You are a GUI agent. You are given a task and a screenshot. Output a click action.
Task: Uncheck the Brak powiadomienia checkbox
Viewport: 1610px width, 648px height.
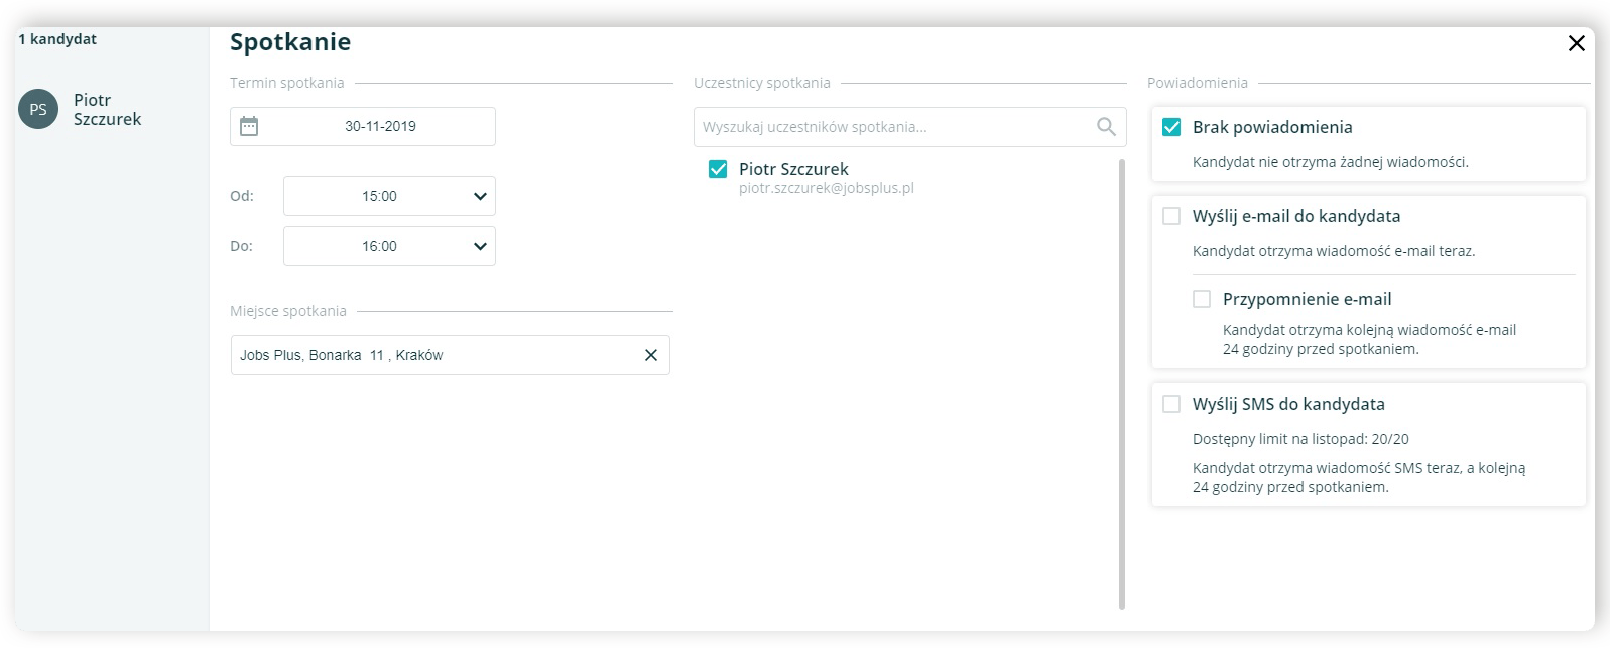1171,127
